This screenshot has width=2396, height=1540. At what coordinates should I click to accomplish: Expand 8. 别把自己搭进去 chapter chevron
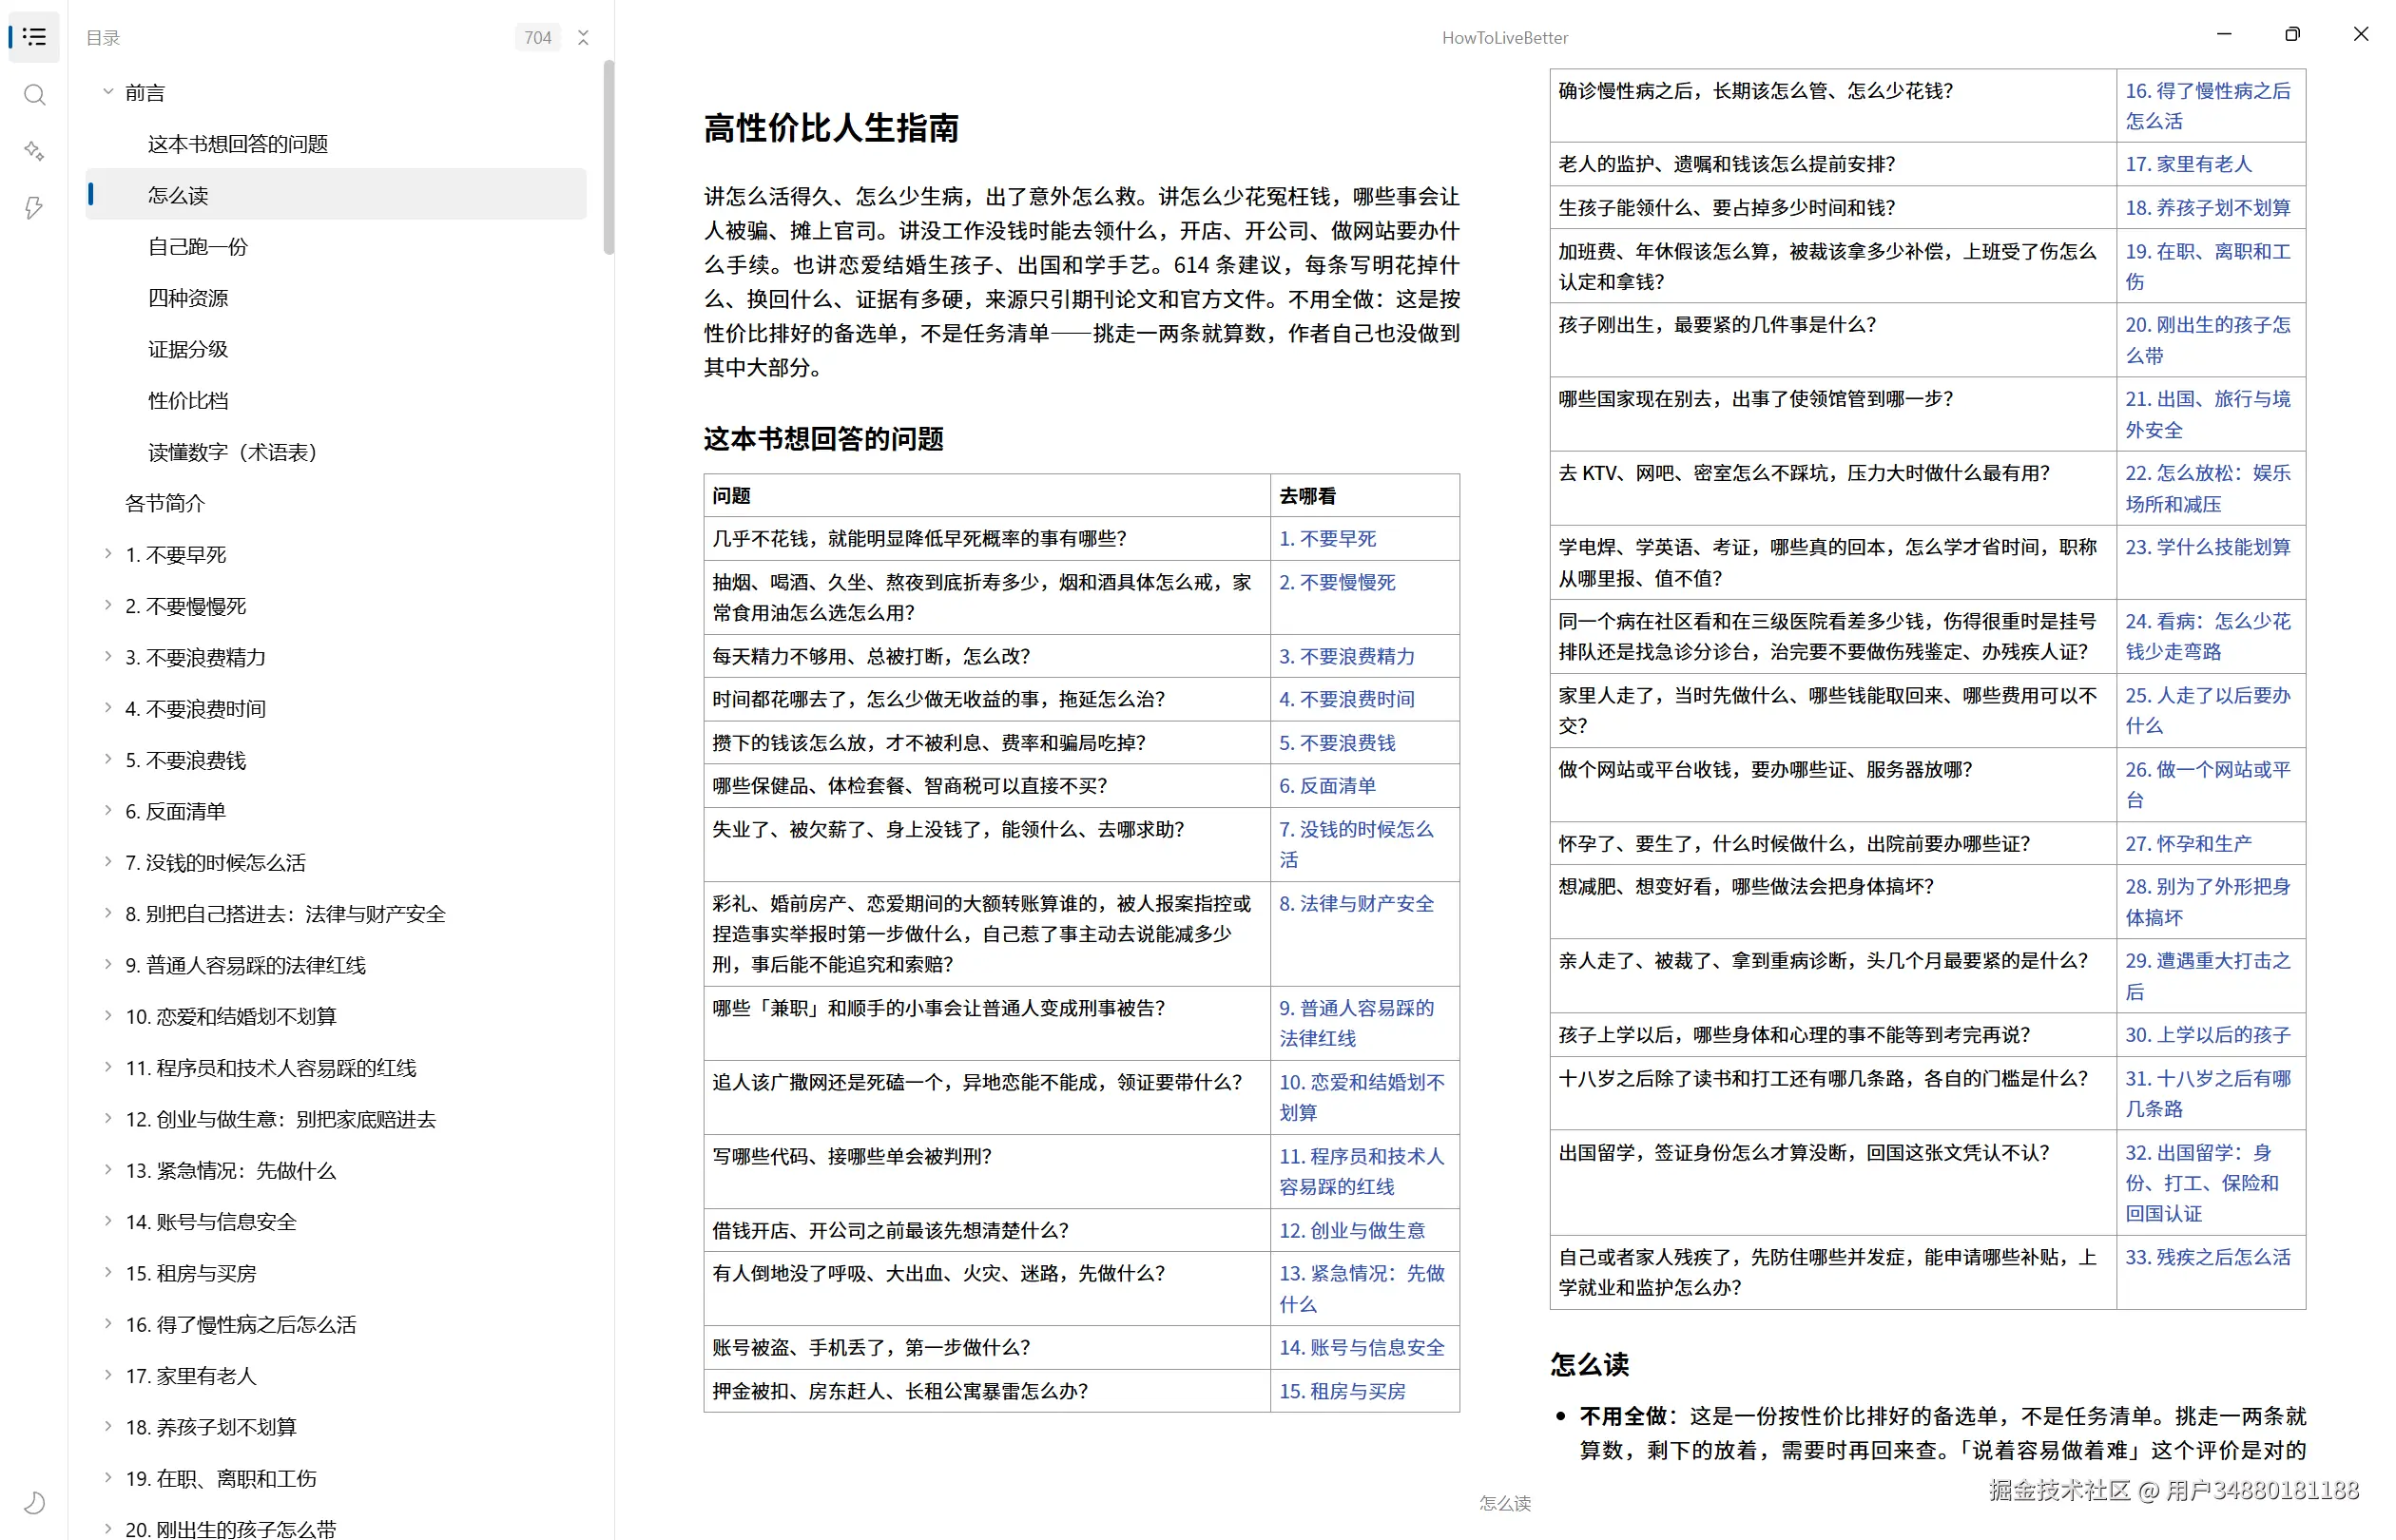coord(108,913)
